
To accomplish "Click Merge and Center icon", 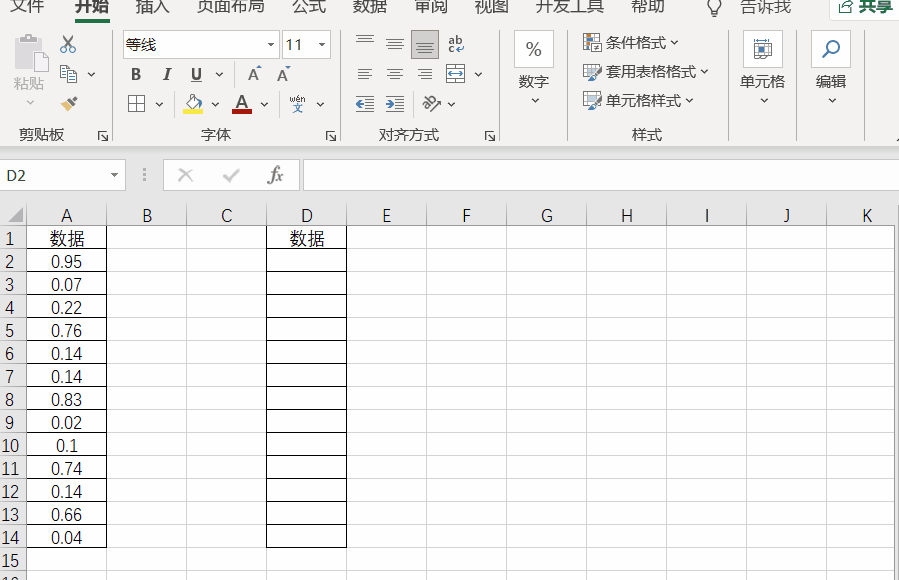I will (x=455, y=74).
